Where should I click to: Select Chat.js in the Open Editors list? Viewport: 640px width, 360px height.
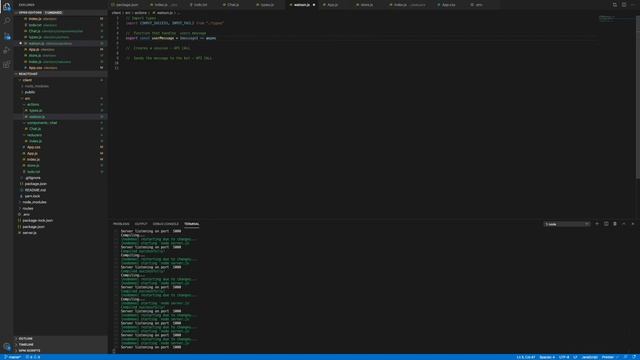(x=60, y=31)
